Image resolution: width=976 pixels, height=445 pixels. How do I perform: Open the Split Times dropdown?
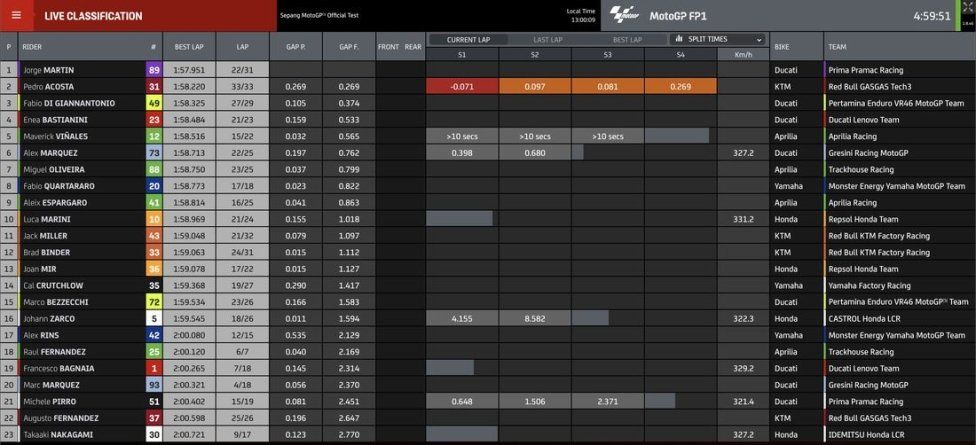click(x=718, y=39)
